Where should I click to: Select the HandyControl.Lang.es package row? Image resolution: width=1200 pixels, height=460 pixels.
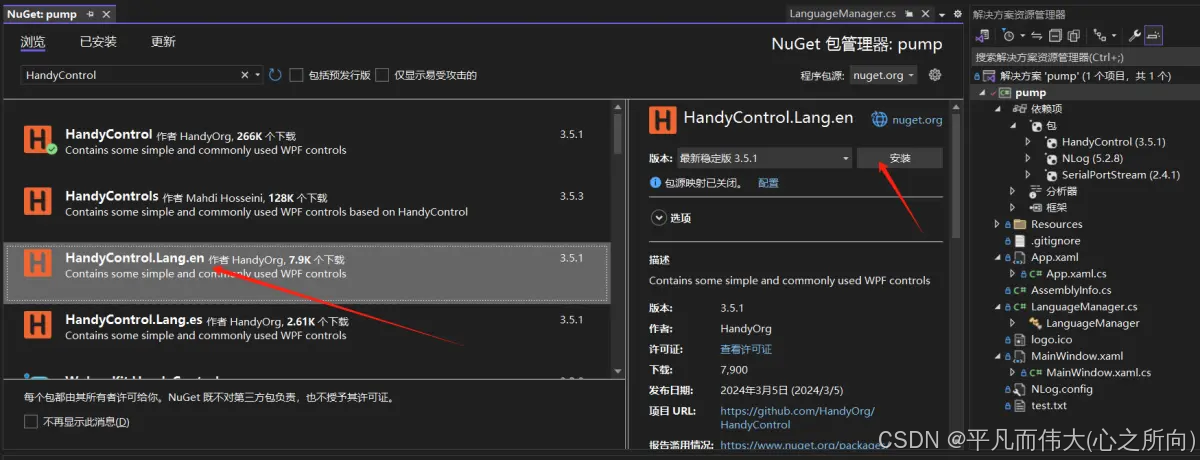click(307, 327)
